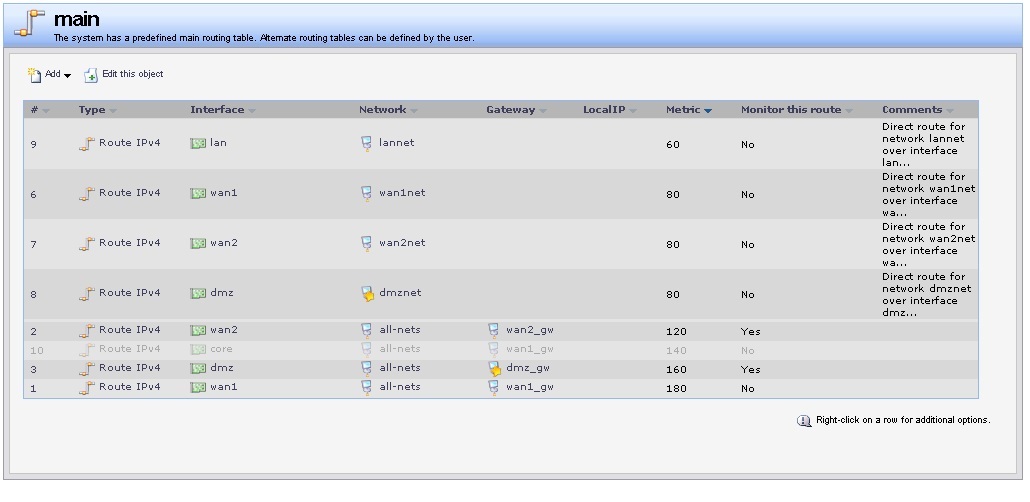Click the wan1net network icon
The width and height of the screenshot is (1030, 502).
point(367,193)
